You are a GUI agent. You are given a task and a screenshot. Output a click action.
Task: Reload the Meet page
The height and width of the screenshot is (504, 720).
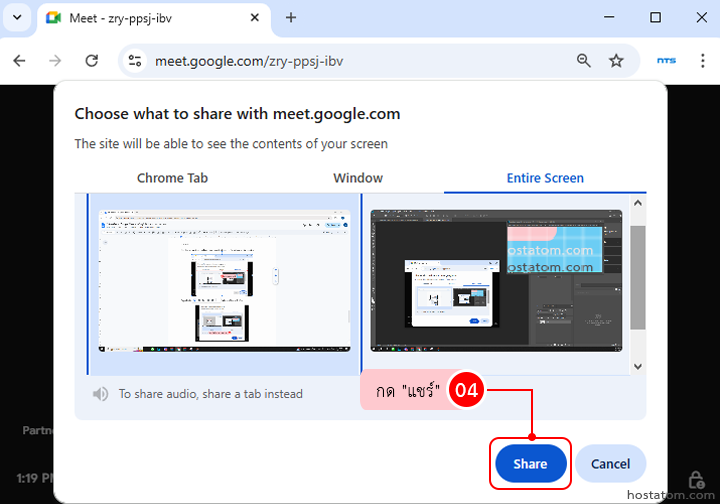click(92, 61)
